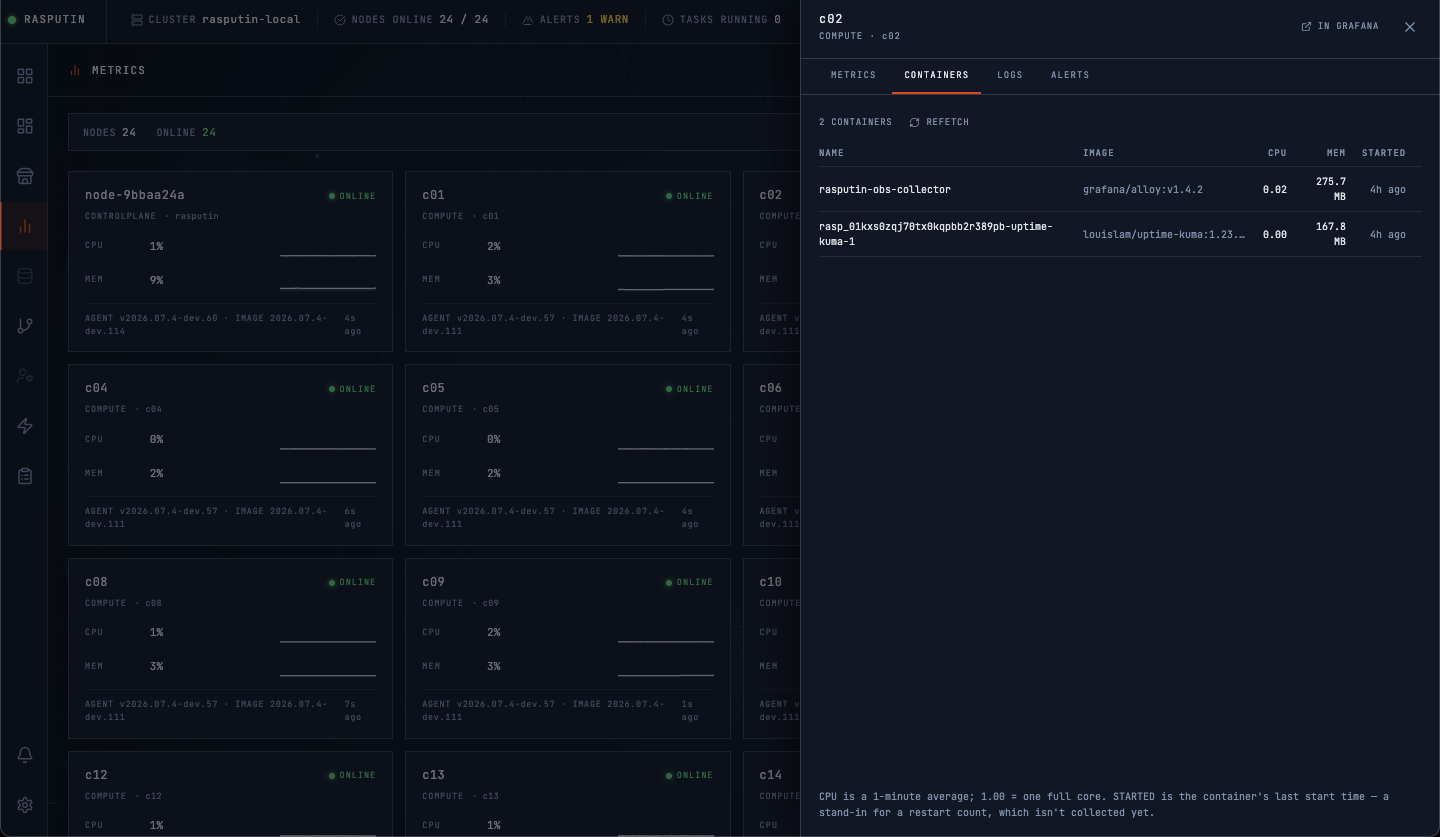Click the IN GRAFANA text label
This screenshot has height=837, width=1440.
point(1348,26)
